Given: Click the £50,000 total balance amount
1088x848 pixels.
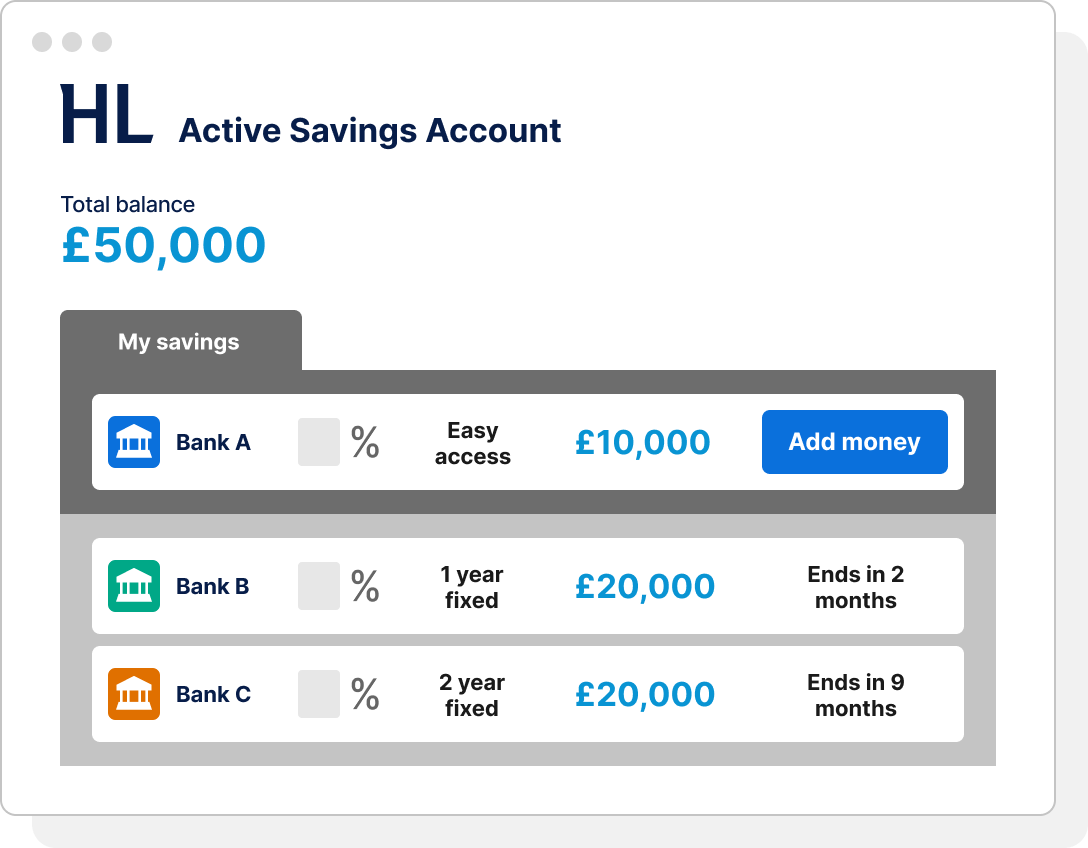Looking at the screenshot, I should click(x=164, y=246).
